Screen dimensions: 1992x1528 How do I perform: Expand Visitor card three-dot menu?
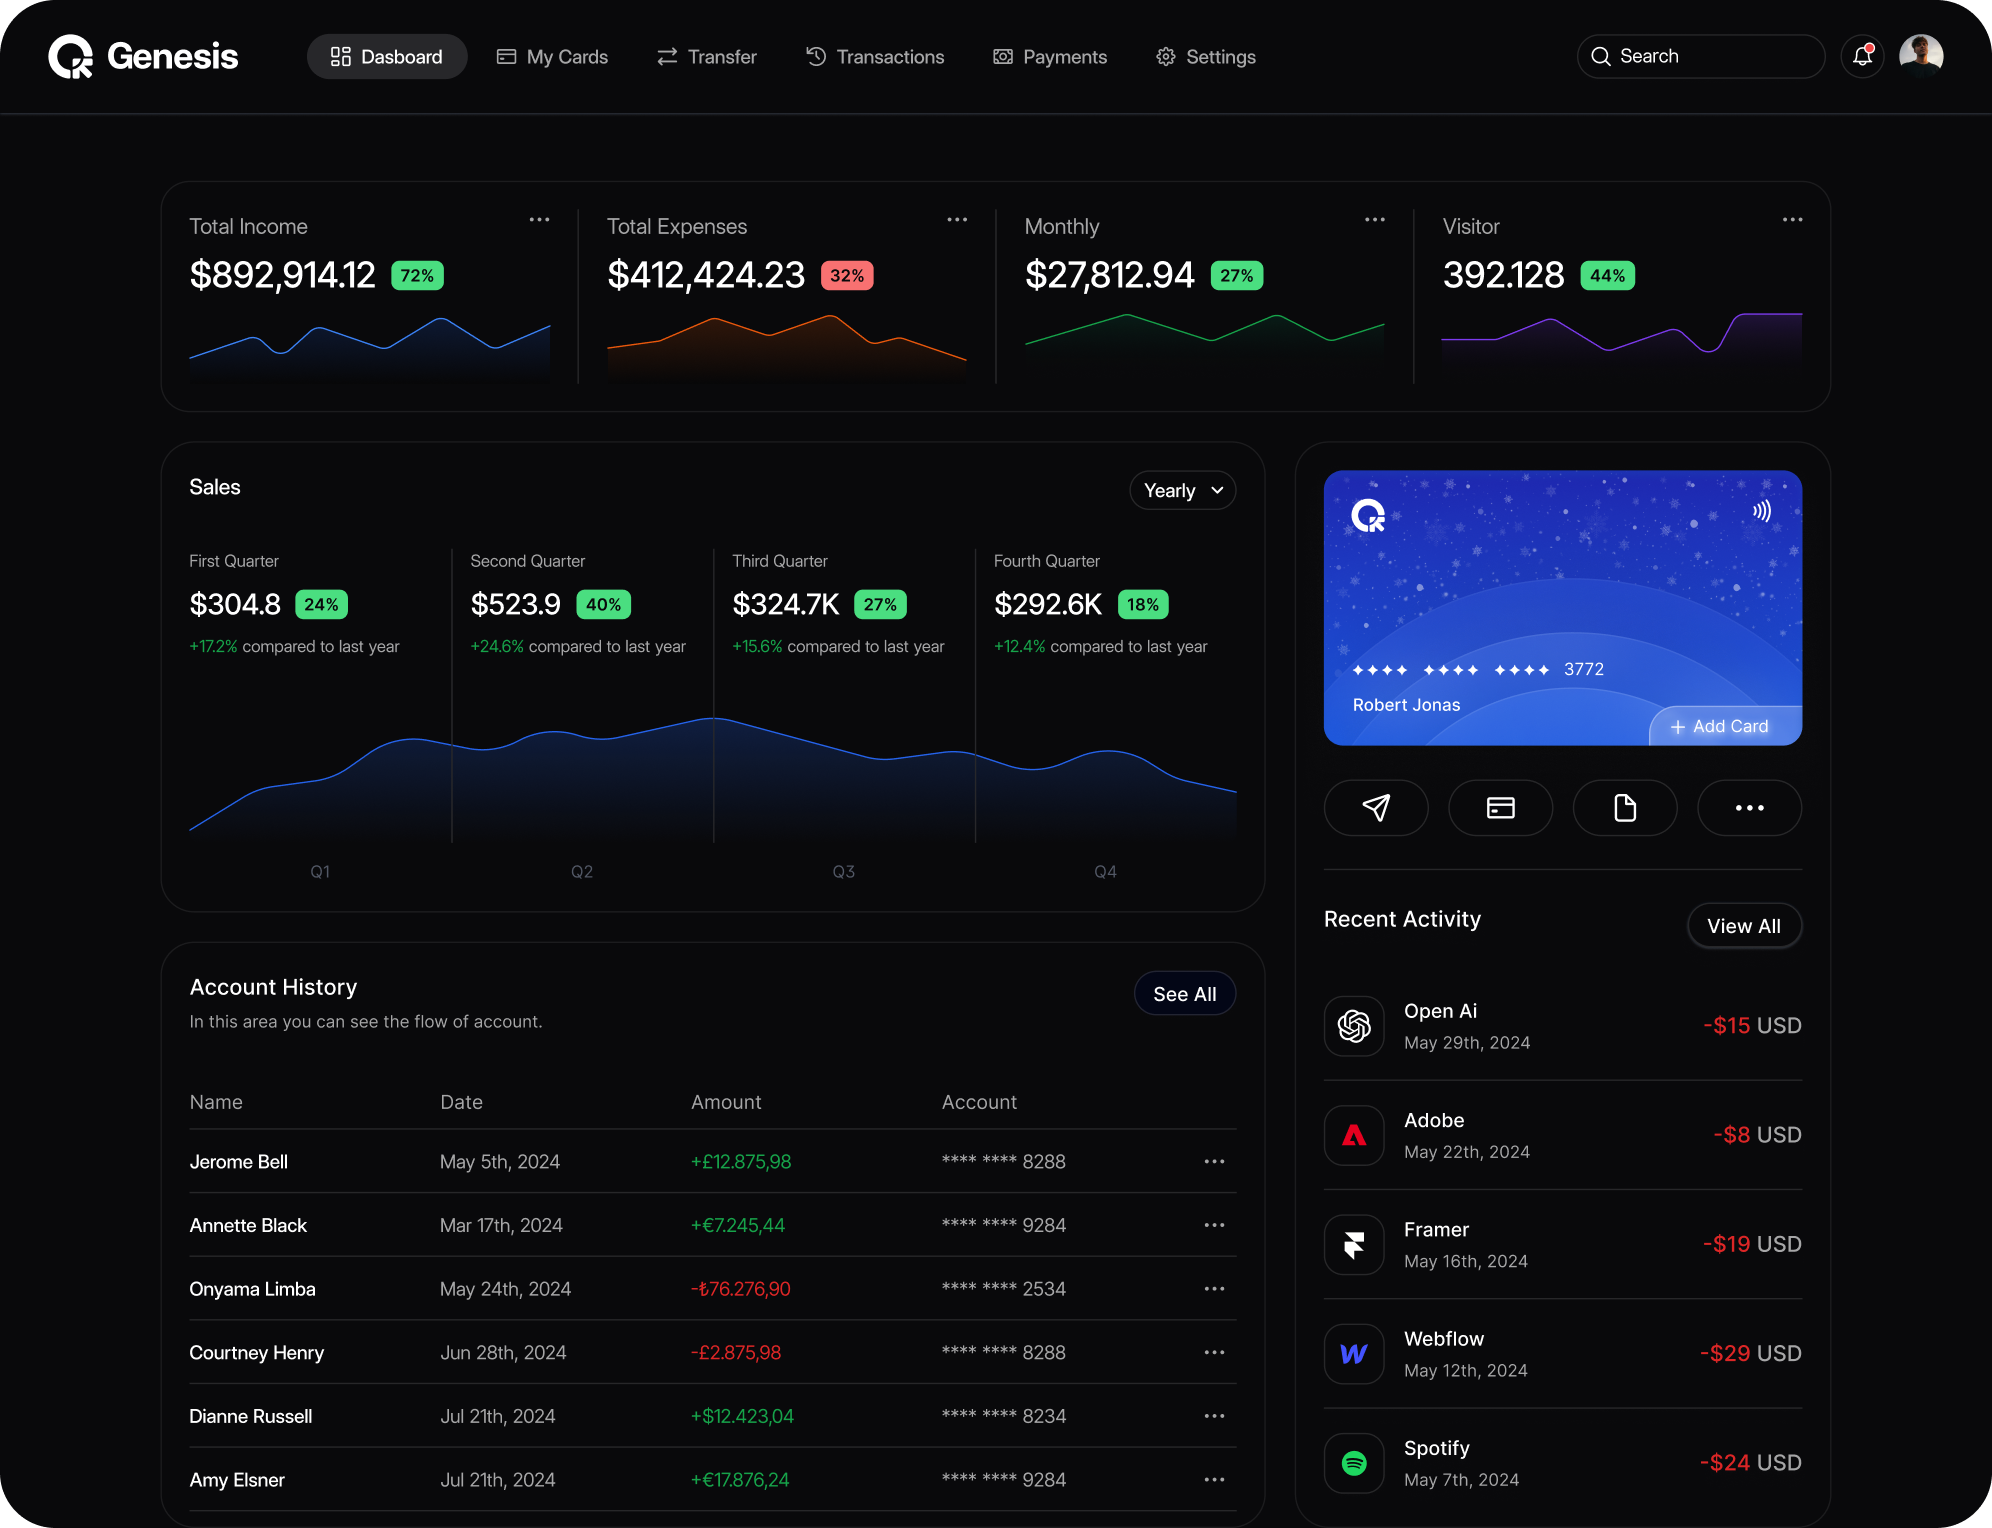tap(1792, 220)
